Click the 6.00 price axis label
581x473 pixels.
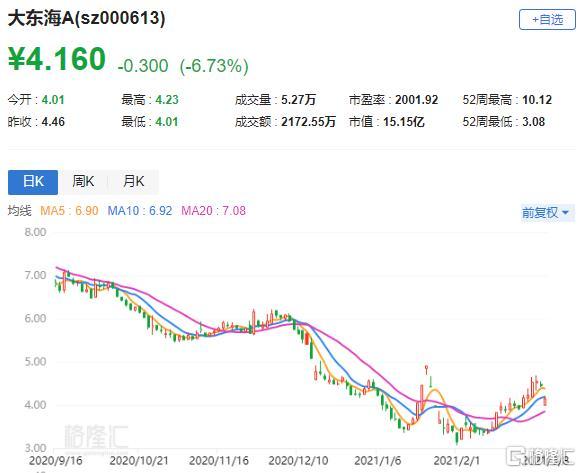(35, 319)
